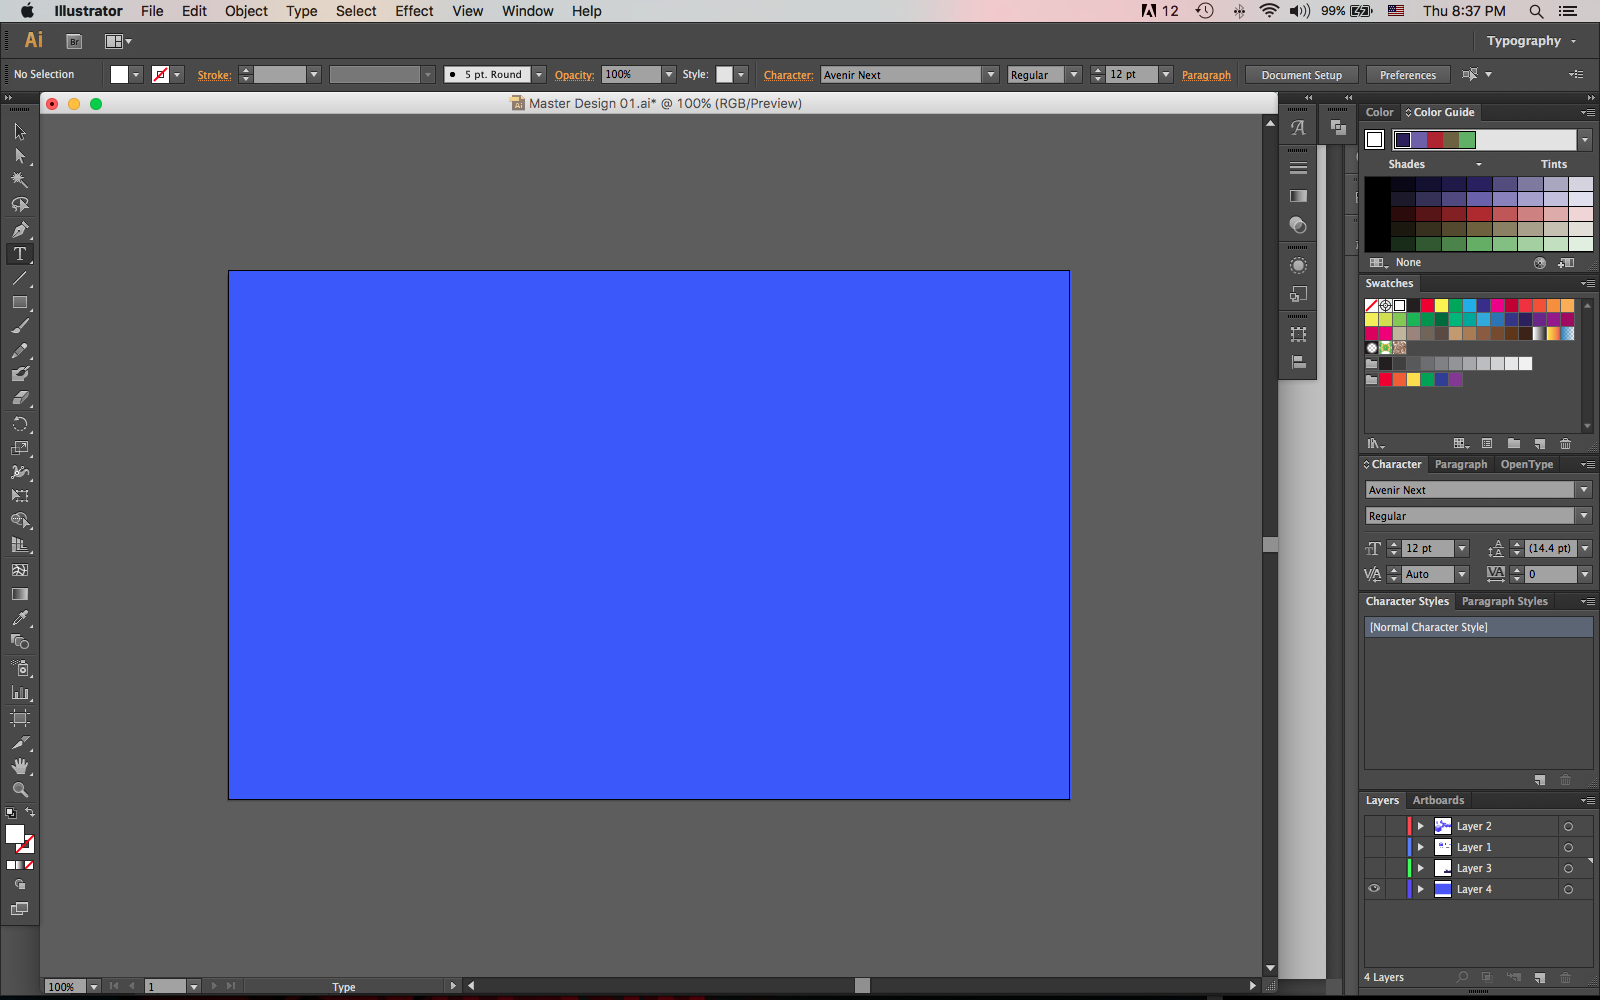Click target circle for Layer 2

(1568, 827)
